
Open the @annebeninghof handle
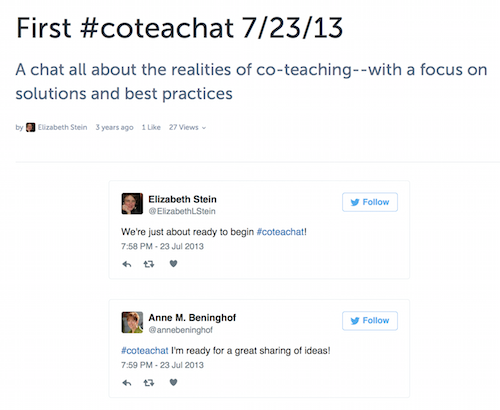pos(180,330)
